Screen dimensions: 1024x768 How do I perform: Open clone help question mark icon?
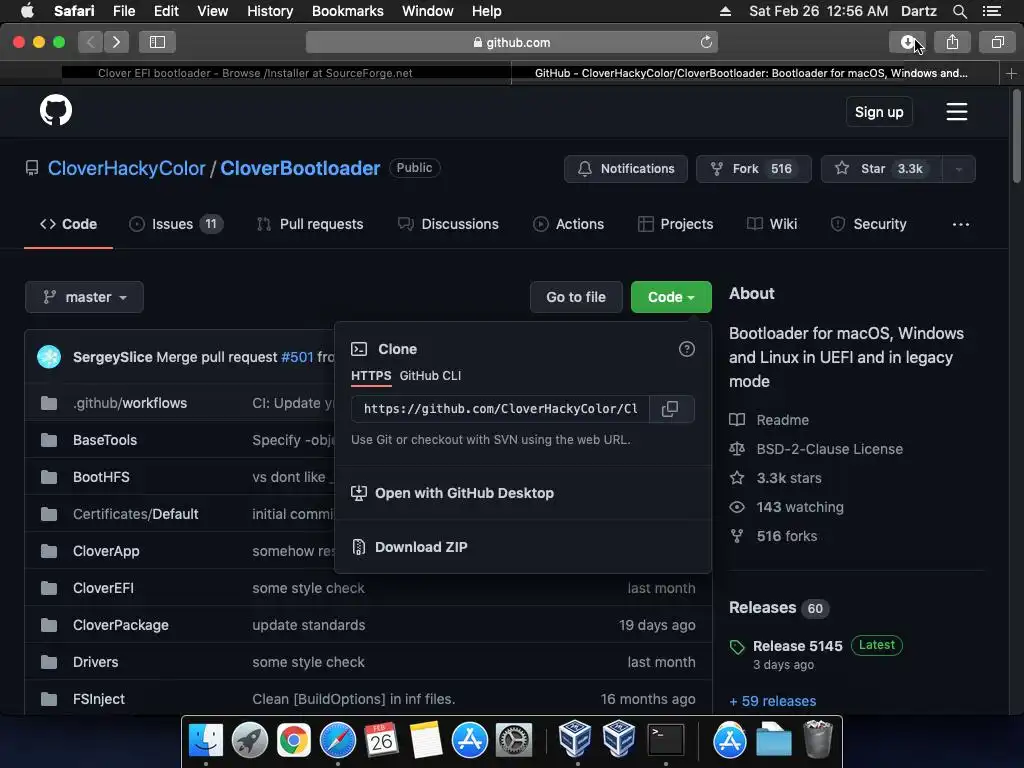pos(686,349)
